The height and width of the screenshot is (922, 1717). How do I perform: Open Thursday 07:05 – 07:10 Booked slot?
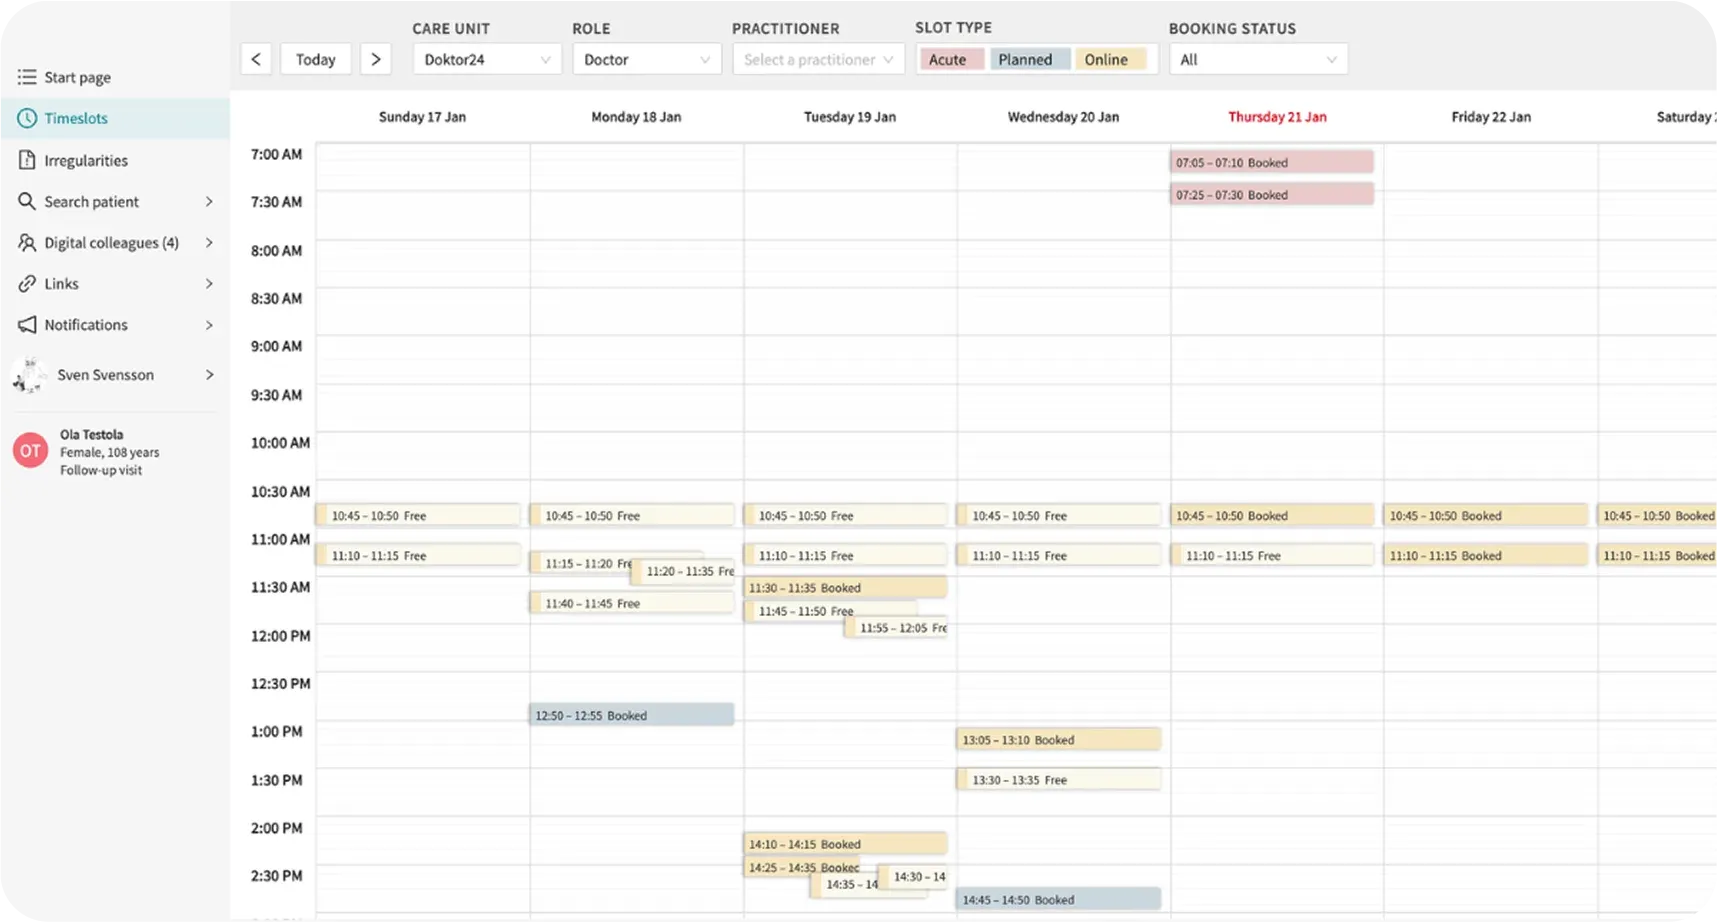[x=1271, y=162]
